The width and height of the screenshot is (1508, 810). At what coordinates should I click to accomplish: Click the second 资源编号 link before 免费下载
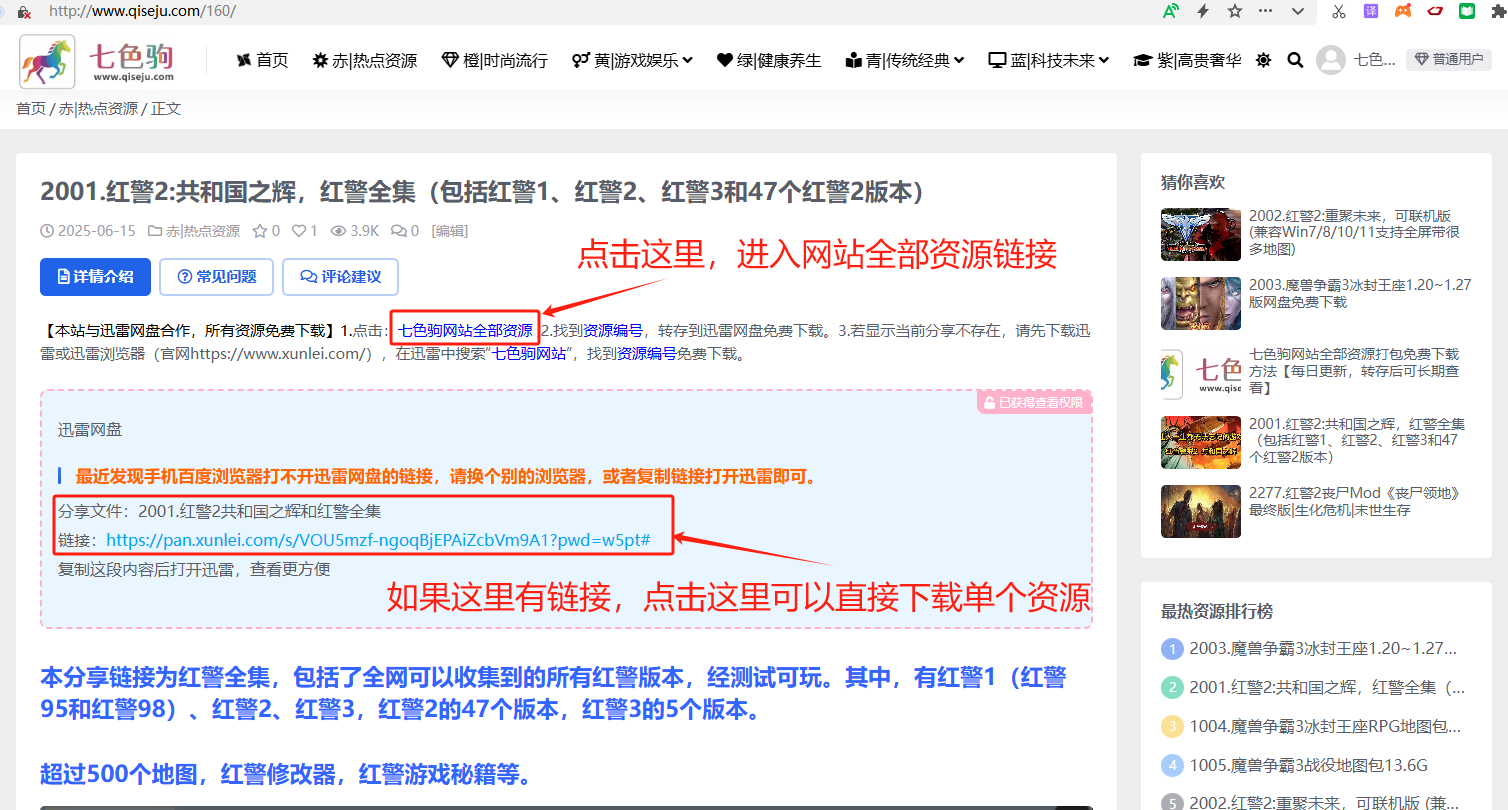pyautogui.click(x=646, y=353)
